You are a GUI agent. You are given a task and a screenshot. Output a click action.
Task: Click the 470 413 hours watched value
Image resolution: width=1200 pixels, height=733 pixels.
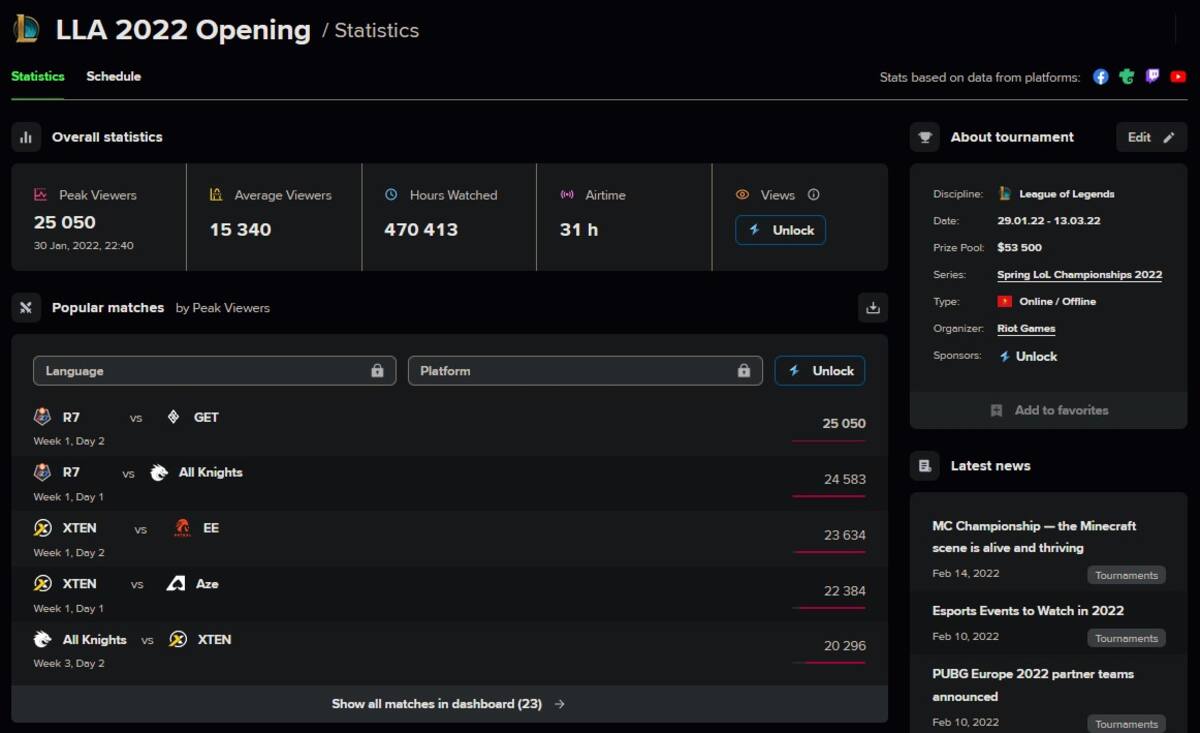421,230
